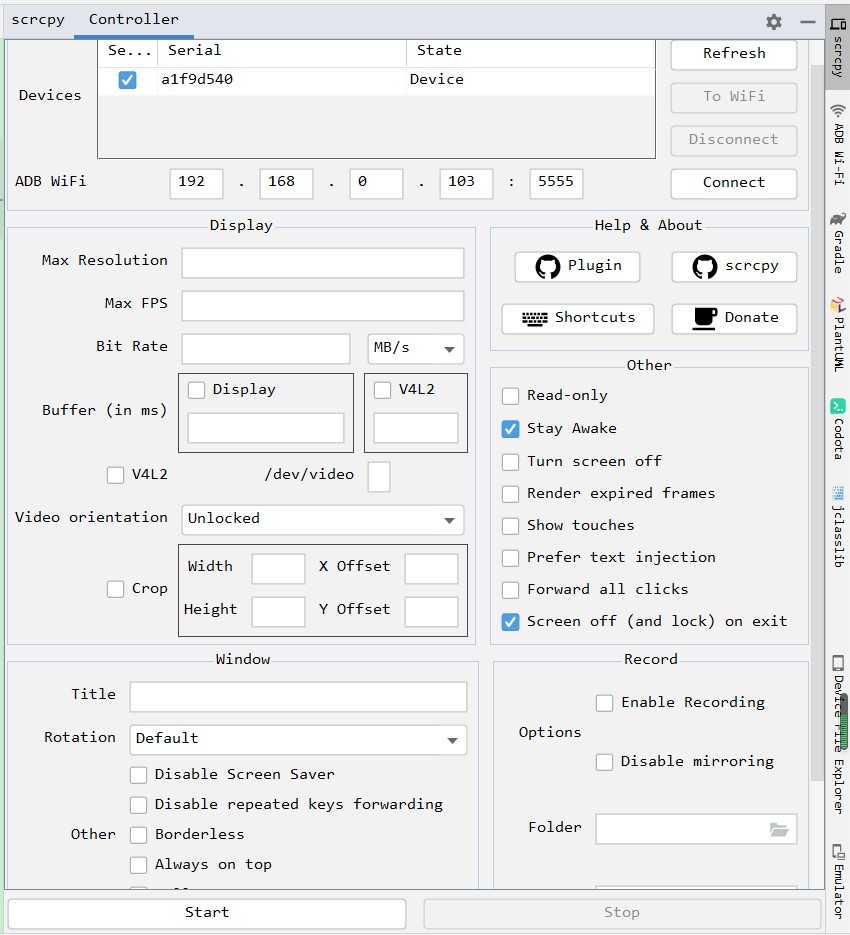Select the Controller tab
The width and height of the screenshot is (850, 935).
click(134, 20)
